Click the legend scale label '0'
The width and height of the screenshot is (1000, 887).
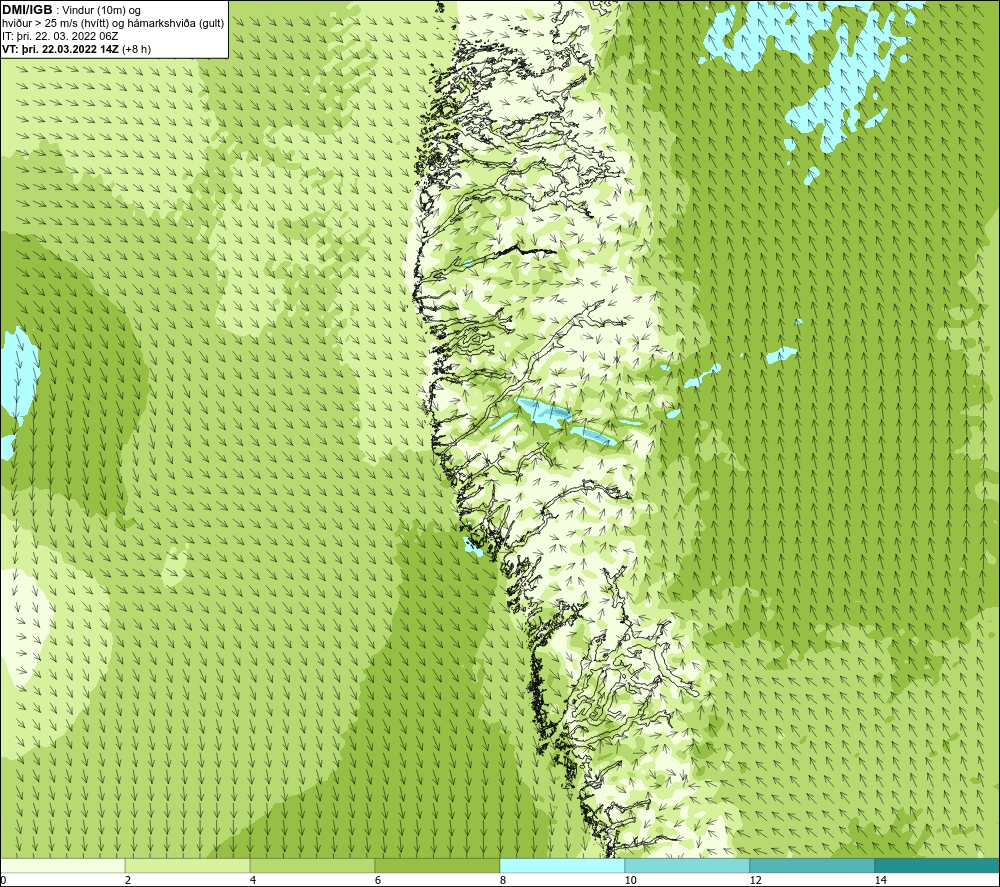(x=3, y=881)
